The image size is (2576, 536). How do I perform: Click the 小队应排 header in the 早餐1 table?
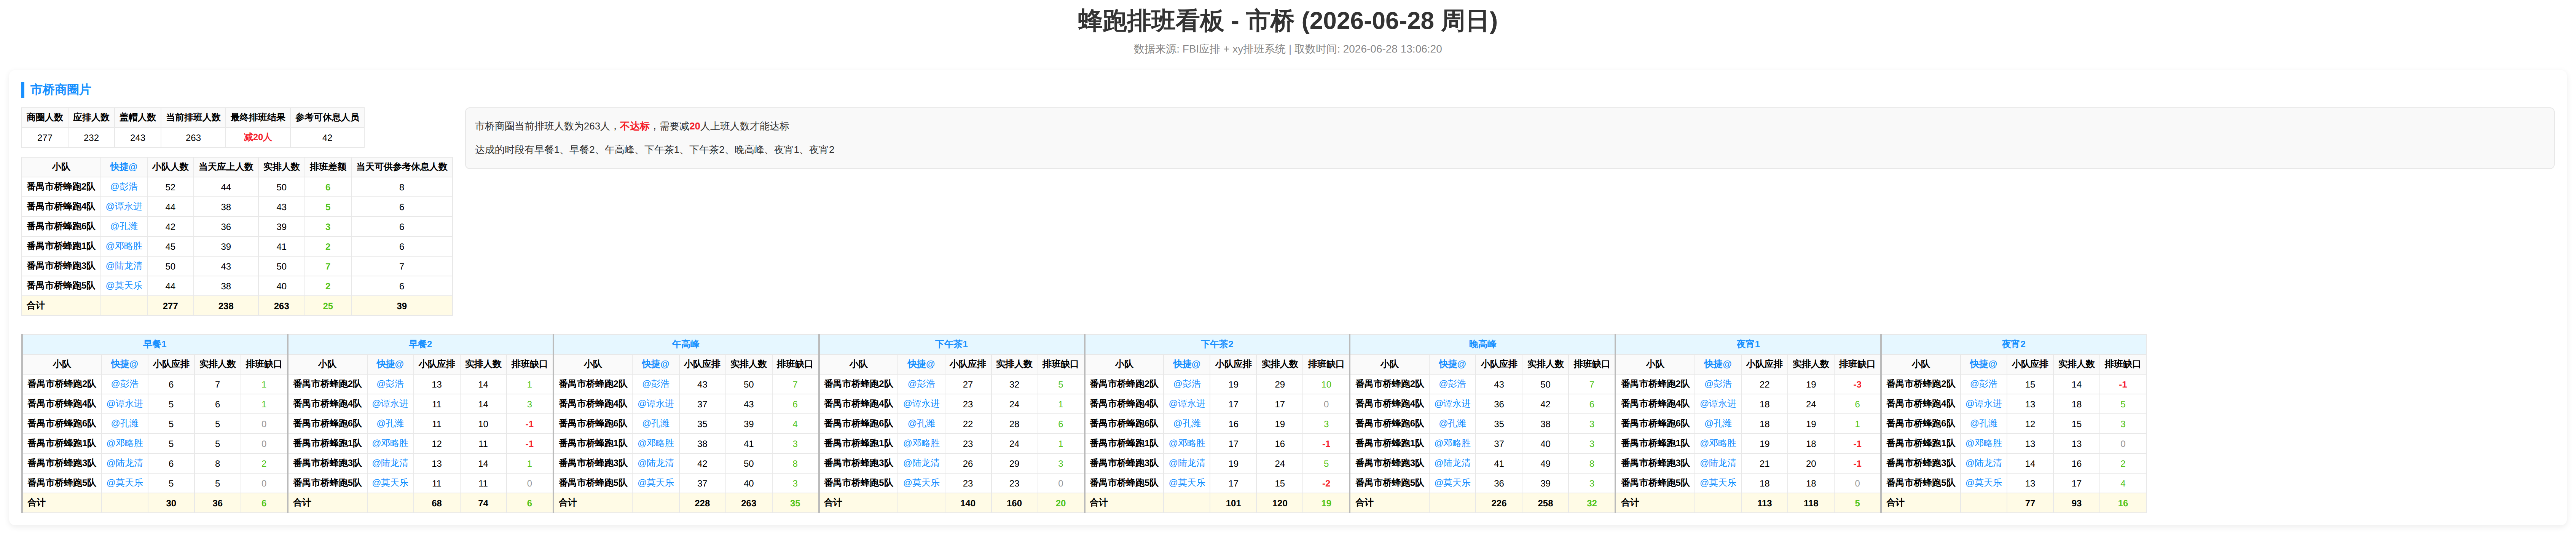(x=171, y=364)
